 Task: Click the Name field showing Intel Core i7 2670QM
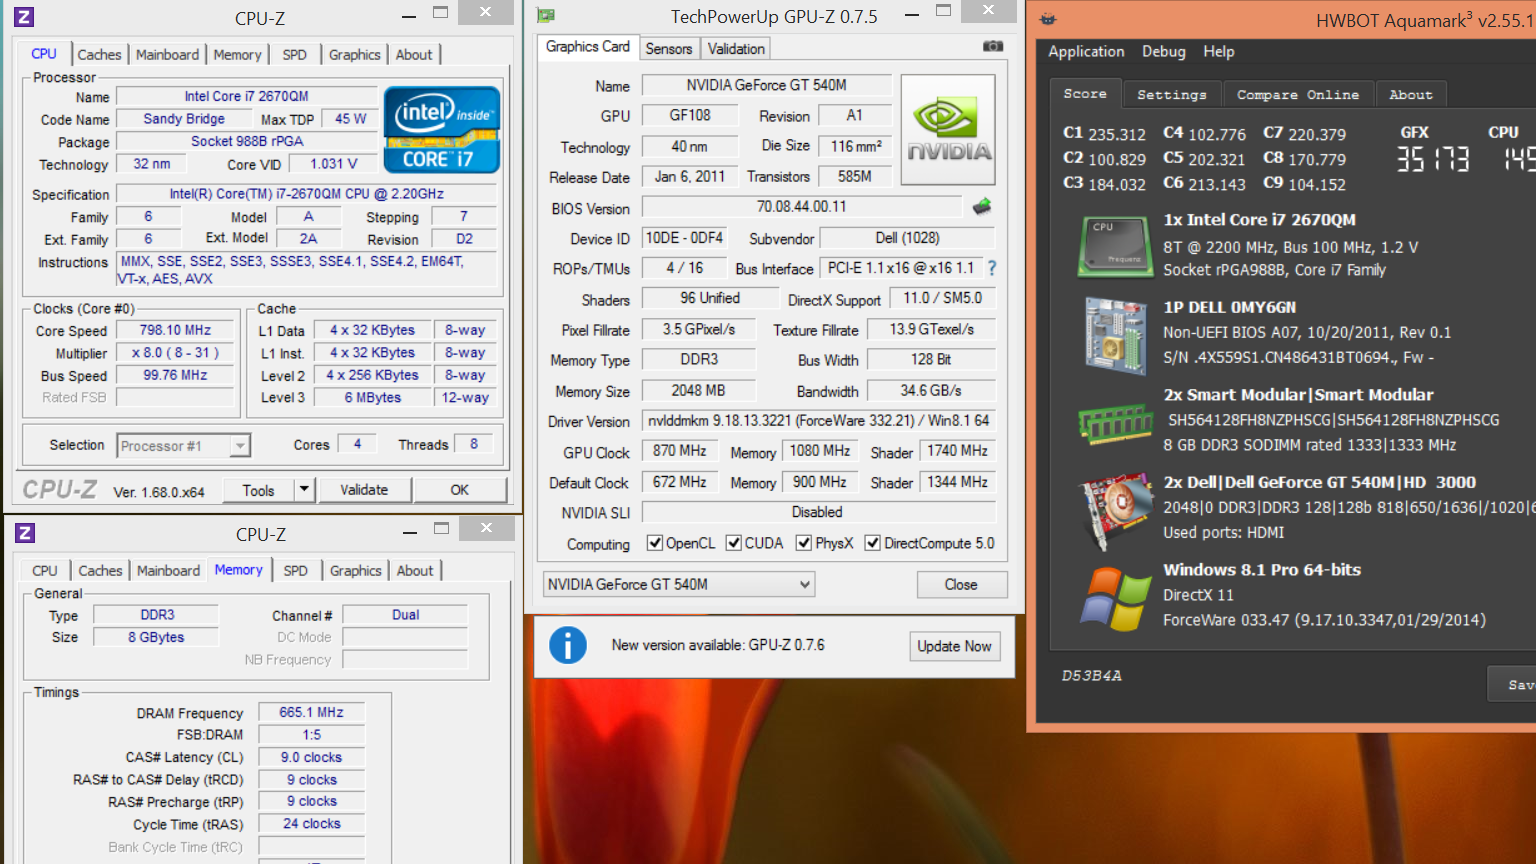point(247,96)
